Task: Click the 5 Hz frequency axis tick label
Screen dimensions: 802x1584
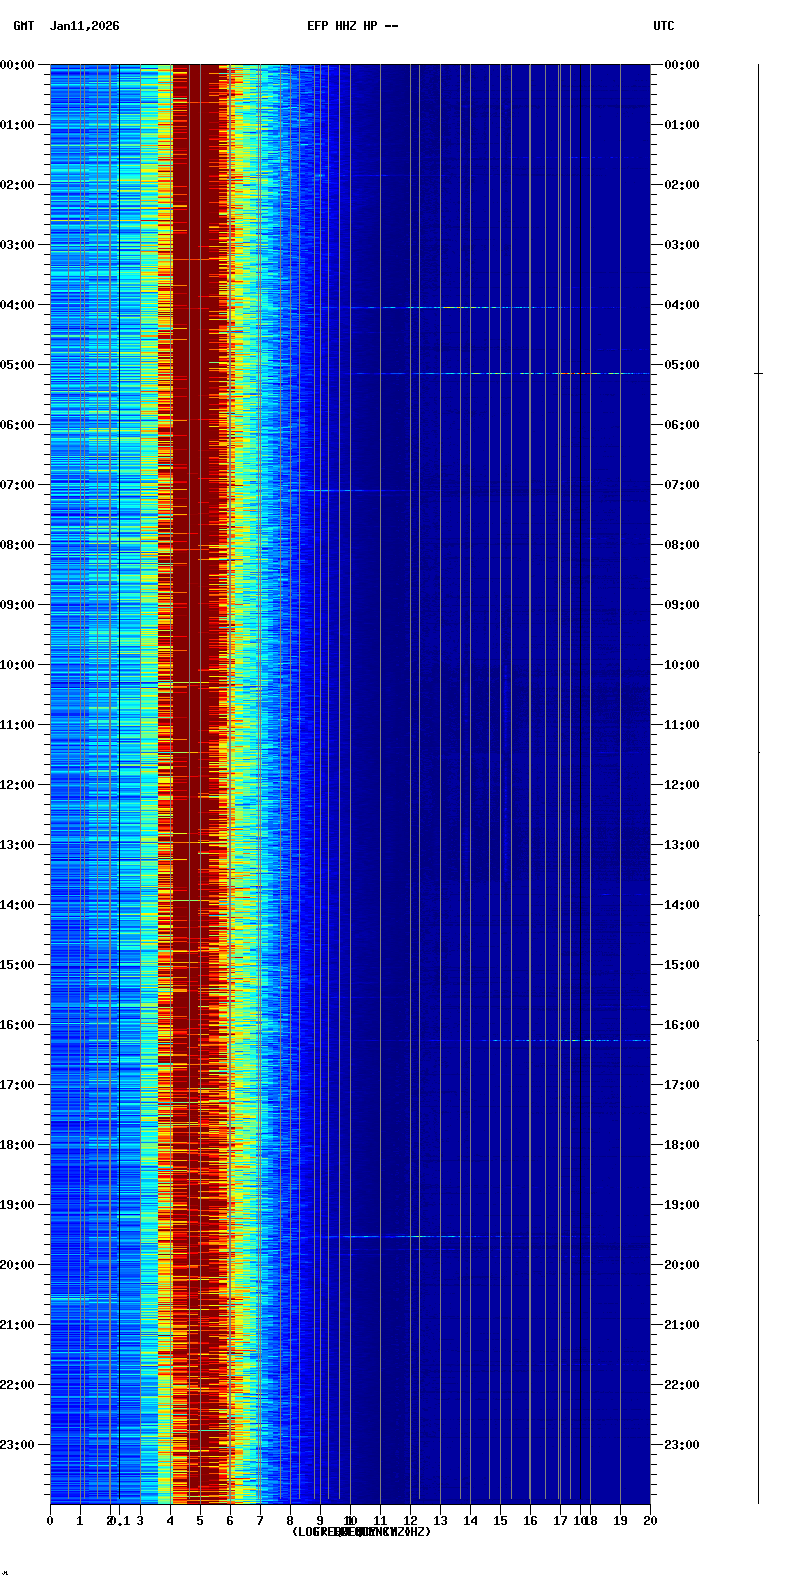Action: coord(200,1521)
